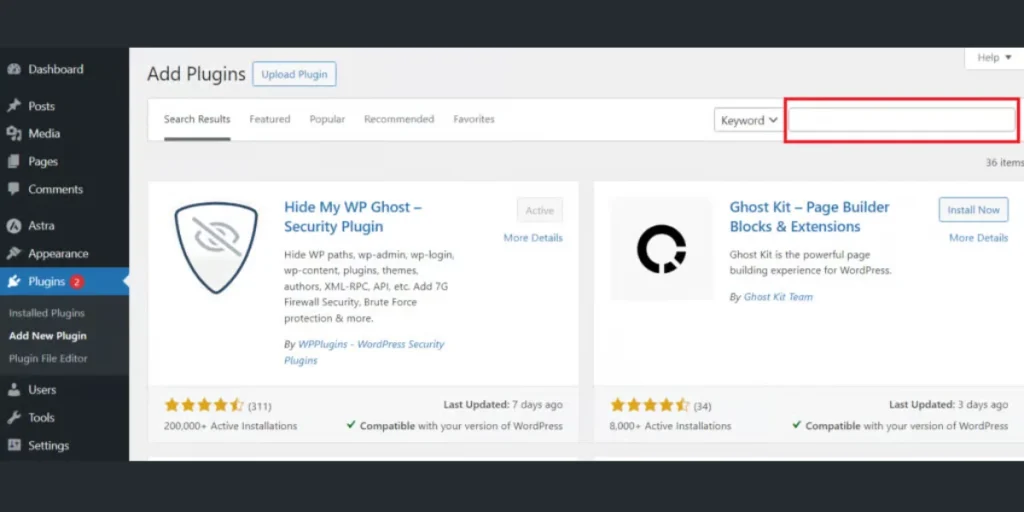1024x512 pixels.
Task: Click the Comments speech bubble icon
Action: pos(14,189)
